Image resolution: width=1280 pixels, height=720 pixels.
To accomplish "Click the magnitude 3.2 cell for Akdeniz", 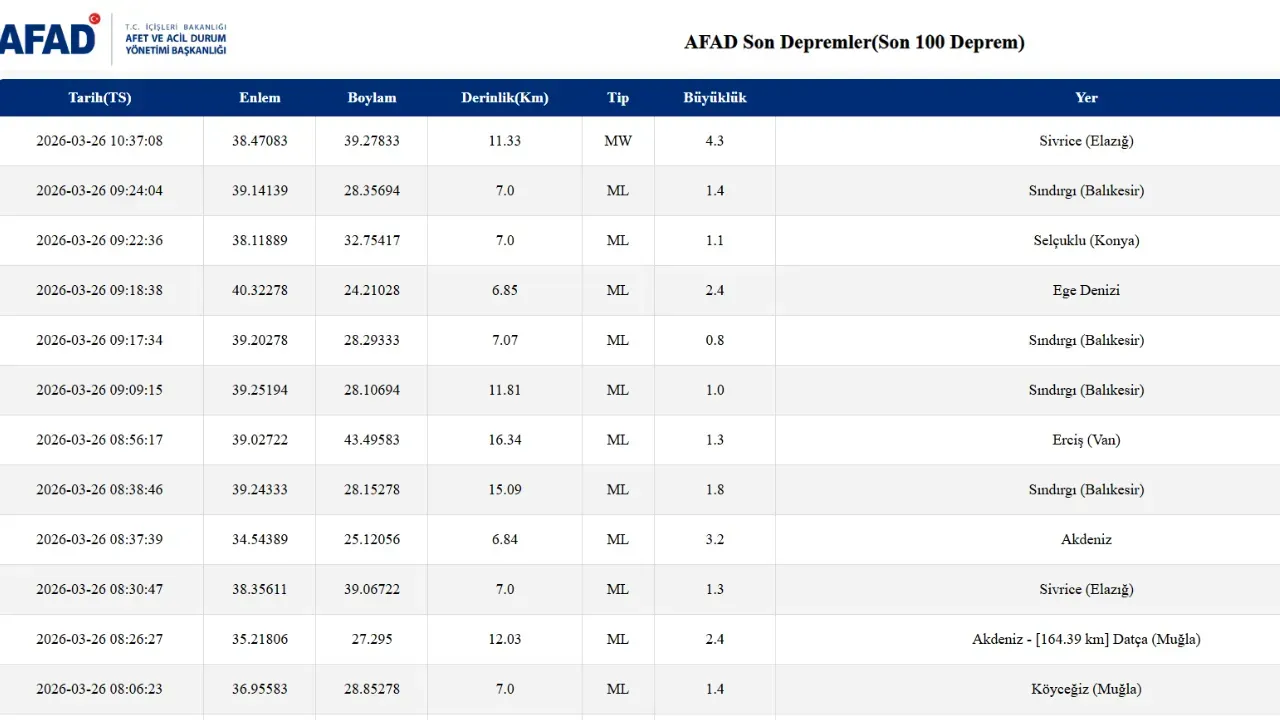I will point(715,540).
